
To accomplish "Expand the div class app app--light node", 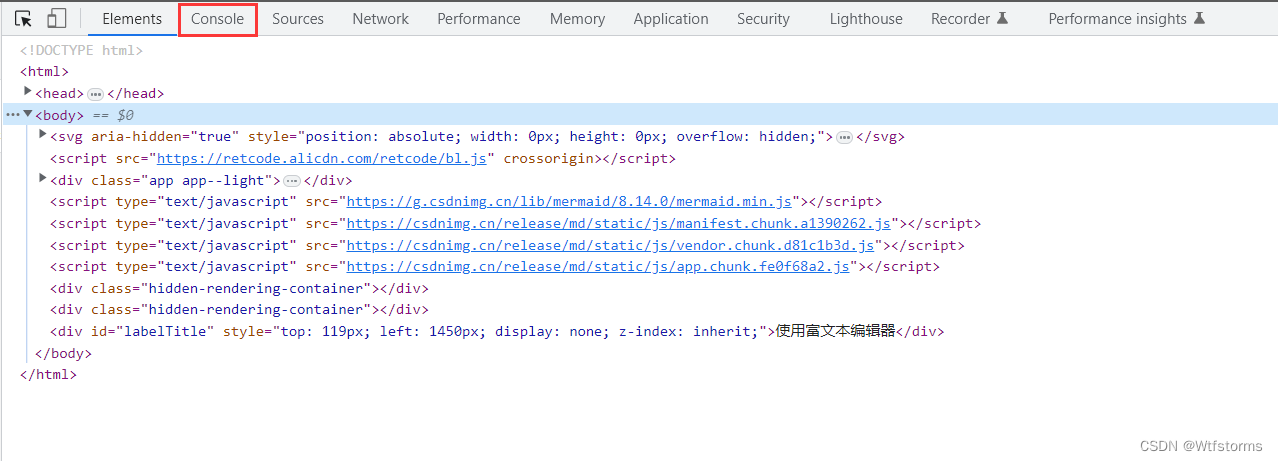I will [x=43, y=178].
